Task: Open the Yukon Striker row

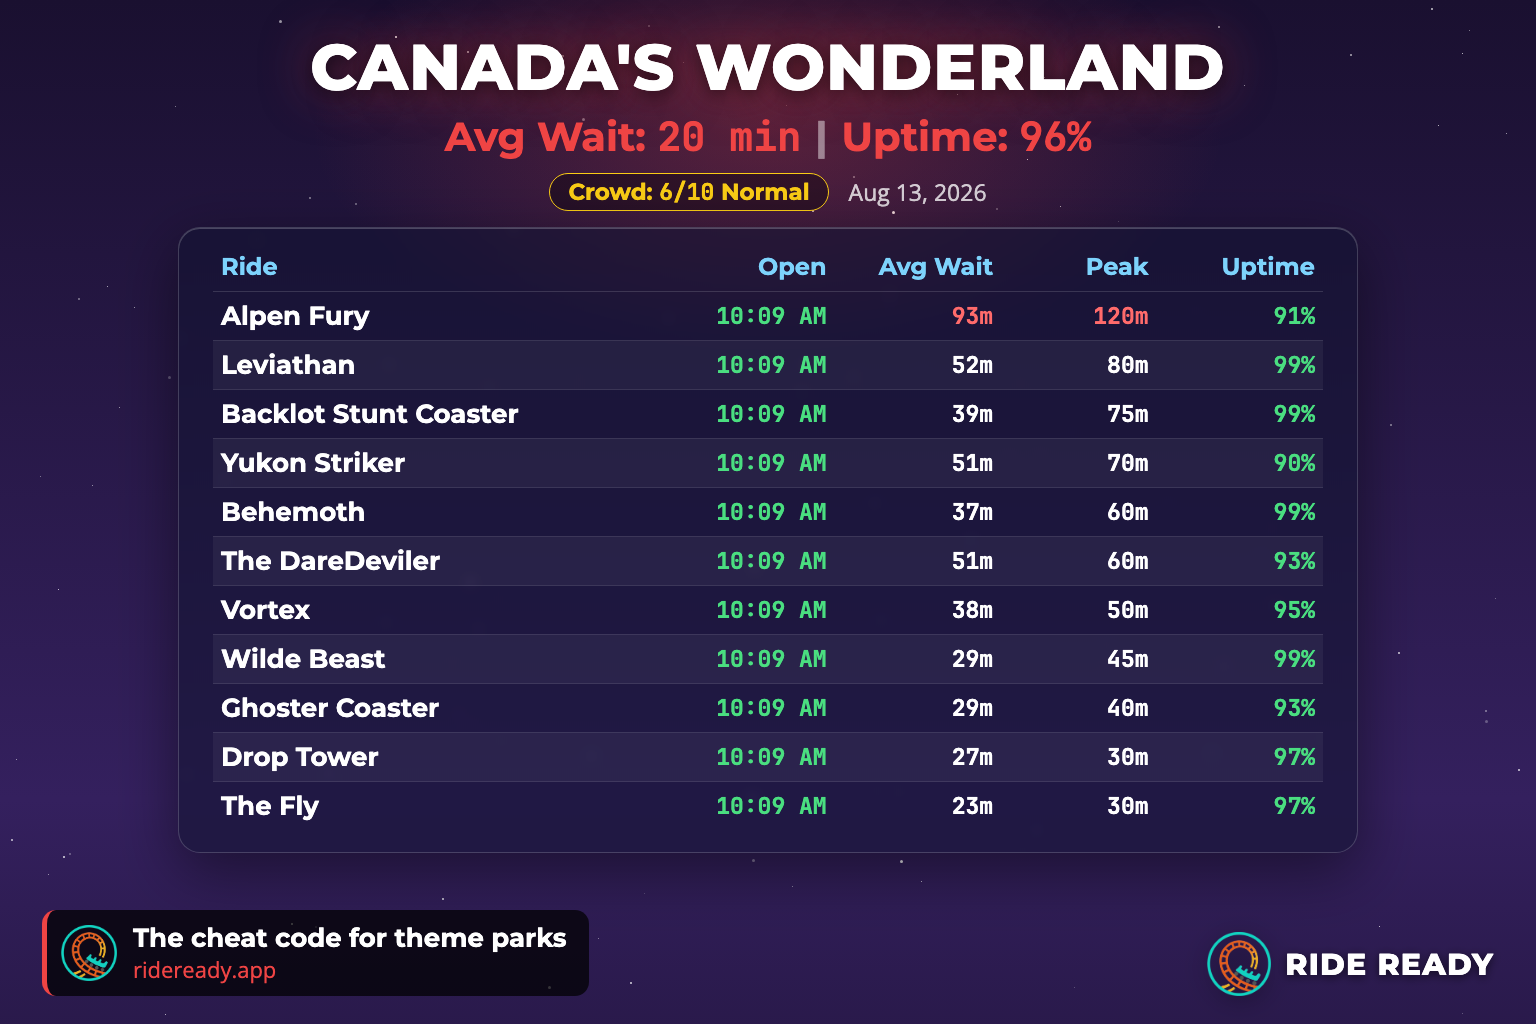Action: (x=768, y=463)
